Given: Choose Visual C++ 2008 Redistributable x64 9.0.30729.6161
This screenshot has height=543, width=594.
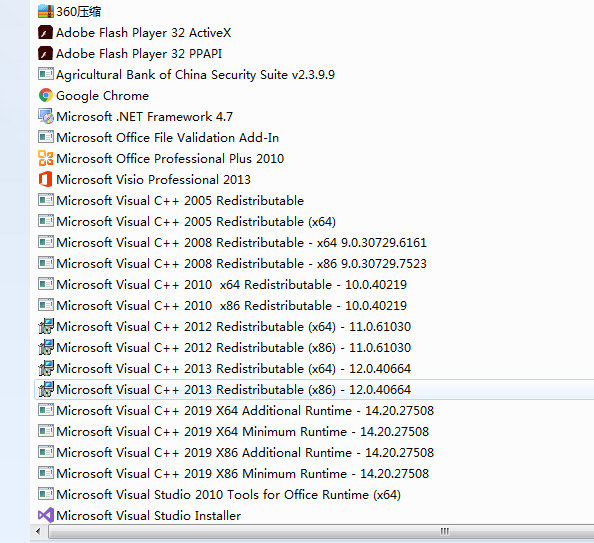Looking at the screenshot, I should [241, 243].
